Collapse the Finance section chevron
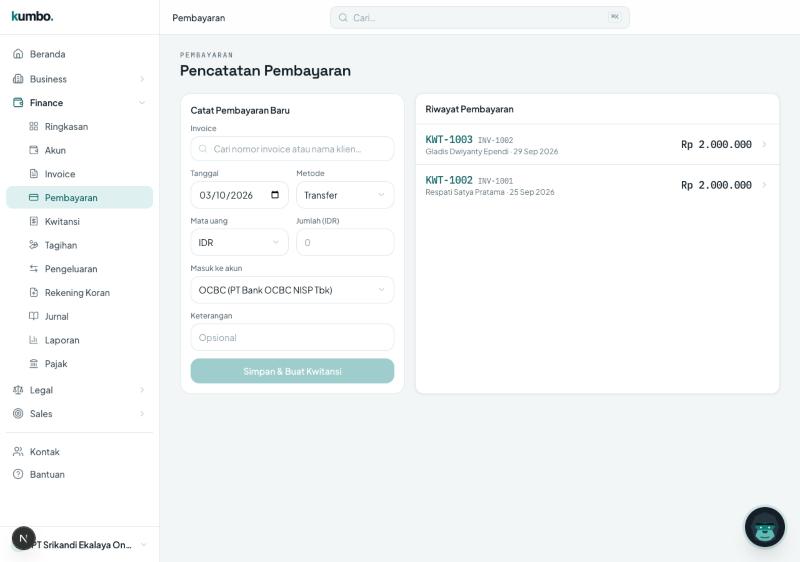The image size is (800, 562). 142,103
